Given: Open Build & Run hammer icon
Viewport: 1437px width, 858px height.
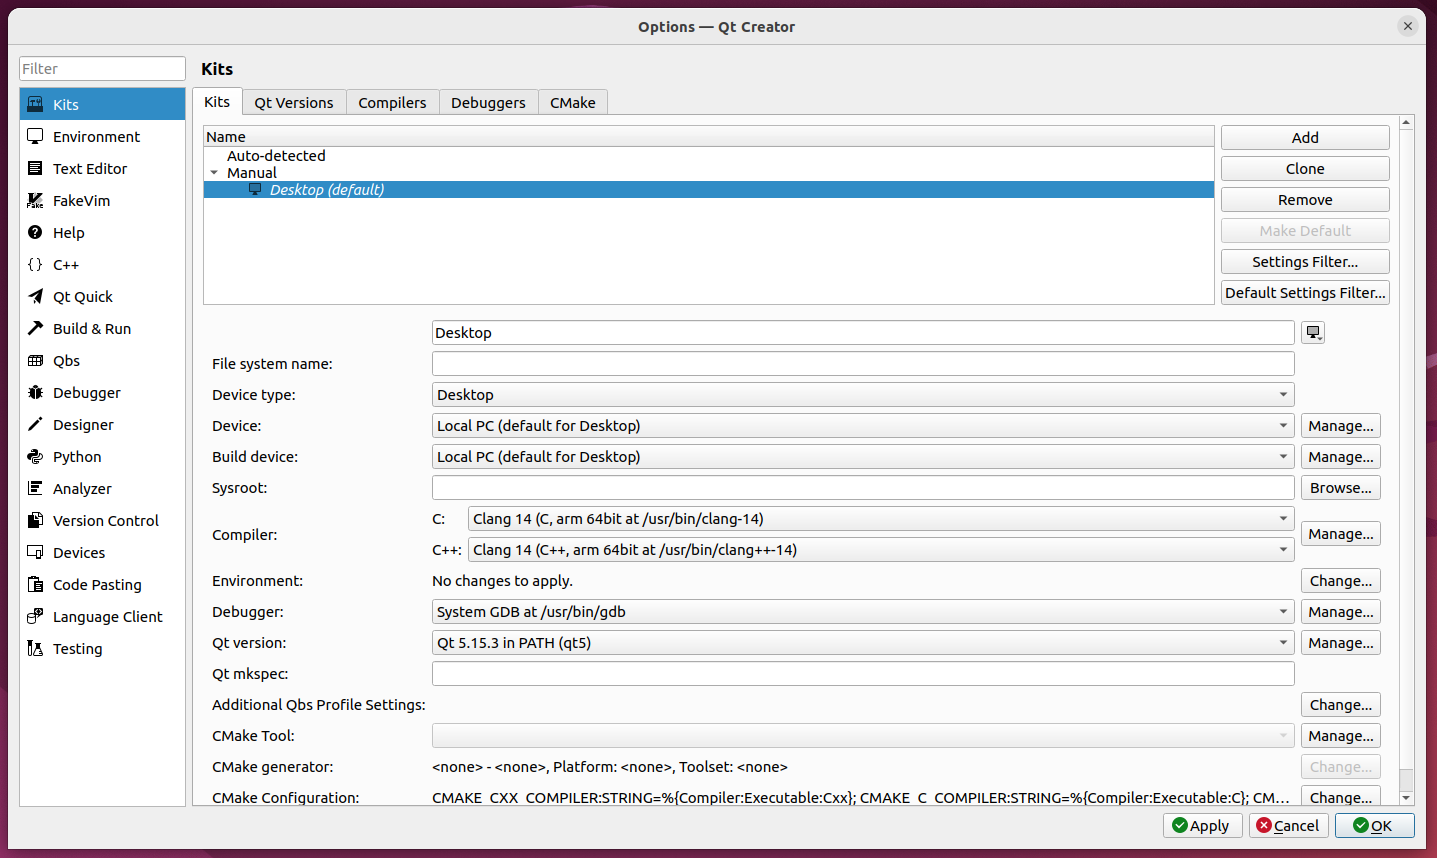Looking at the screenshot, I should click(x=35, y=328).
